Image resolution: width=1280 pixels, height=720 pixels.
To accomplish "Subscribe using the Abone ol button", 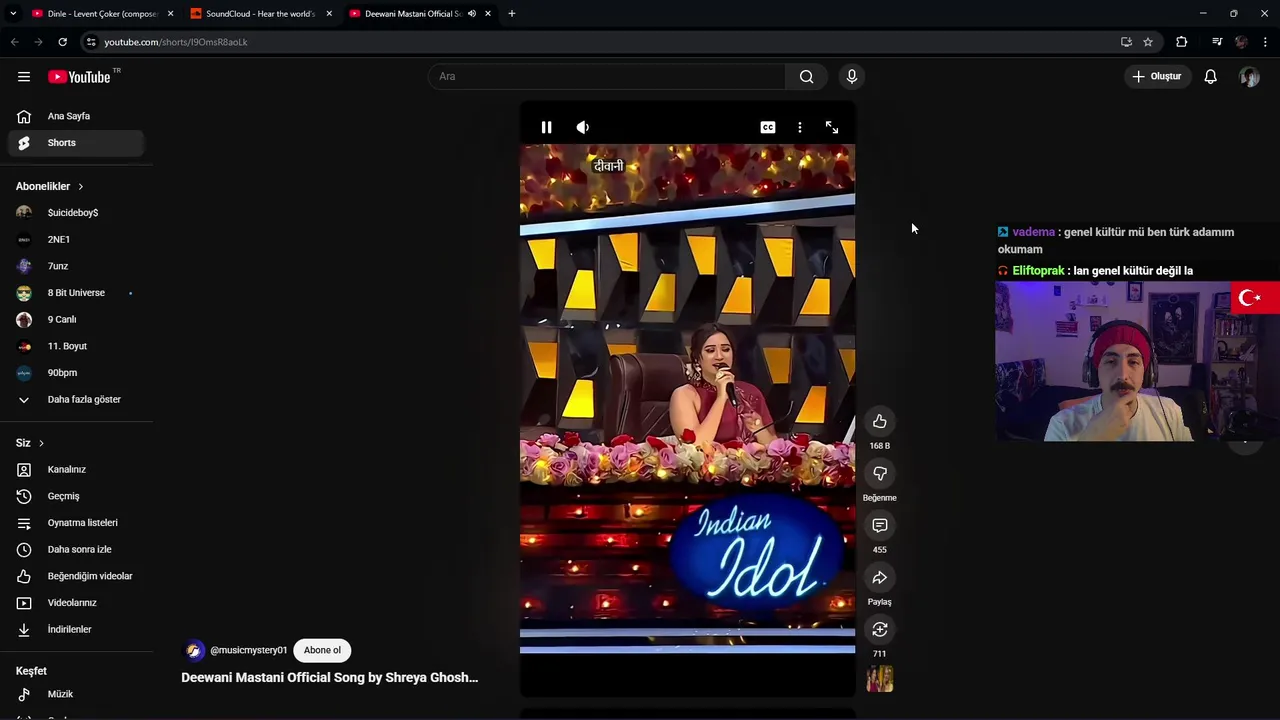I will [x=322, y=650].
